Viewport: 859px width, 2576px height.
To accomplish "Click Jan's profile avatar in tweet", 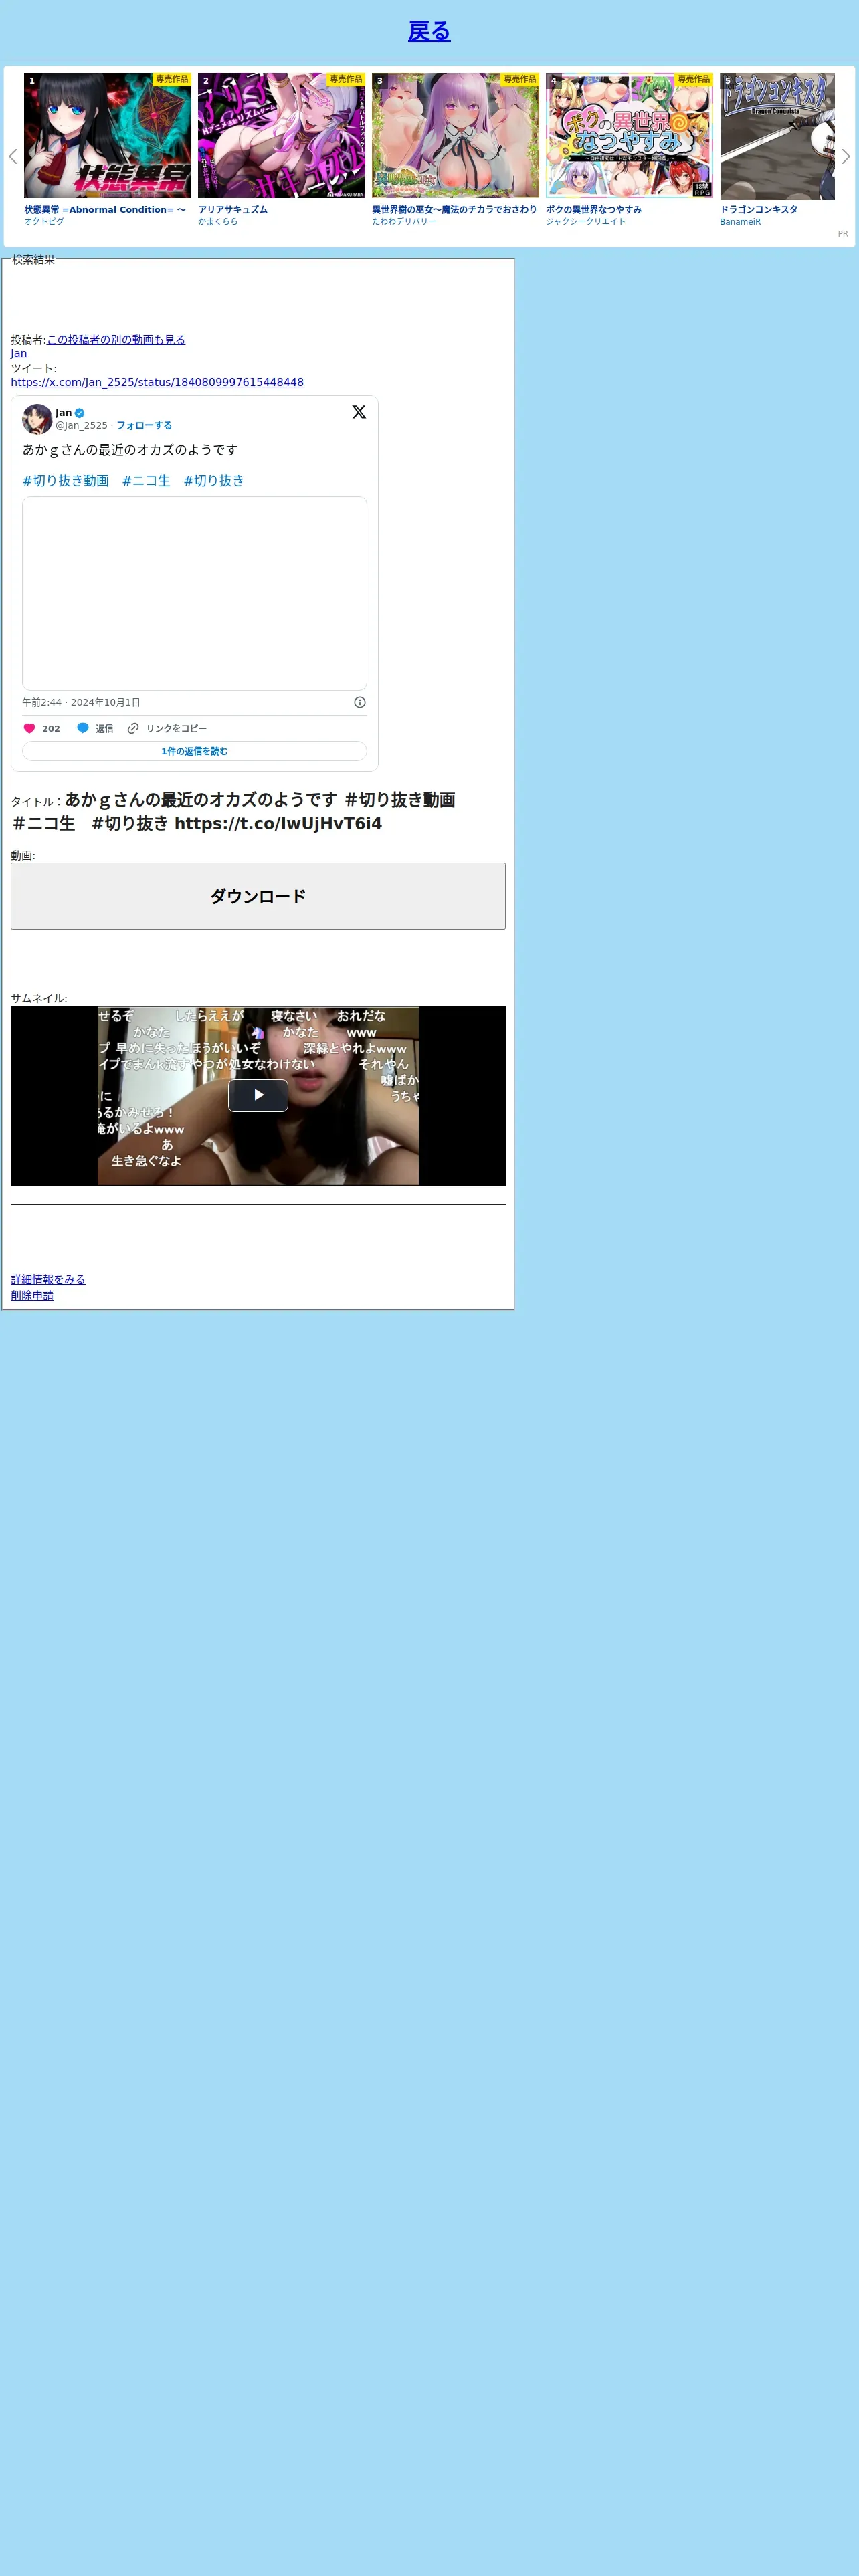I will point(37,419).
